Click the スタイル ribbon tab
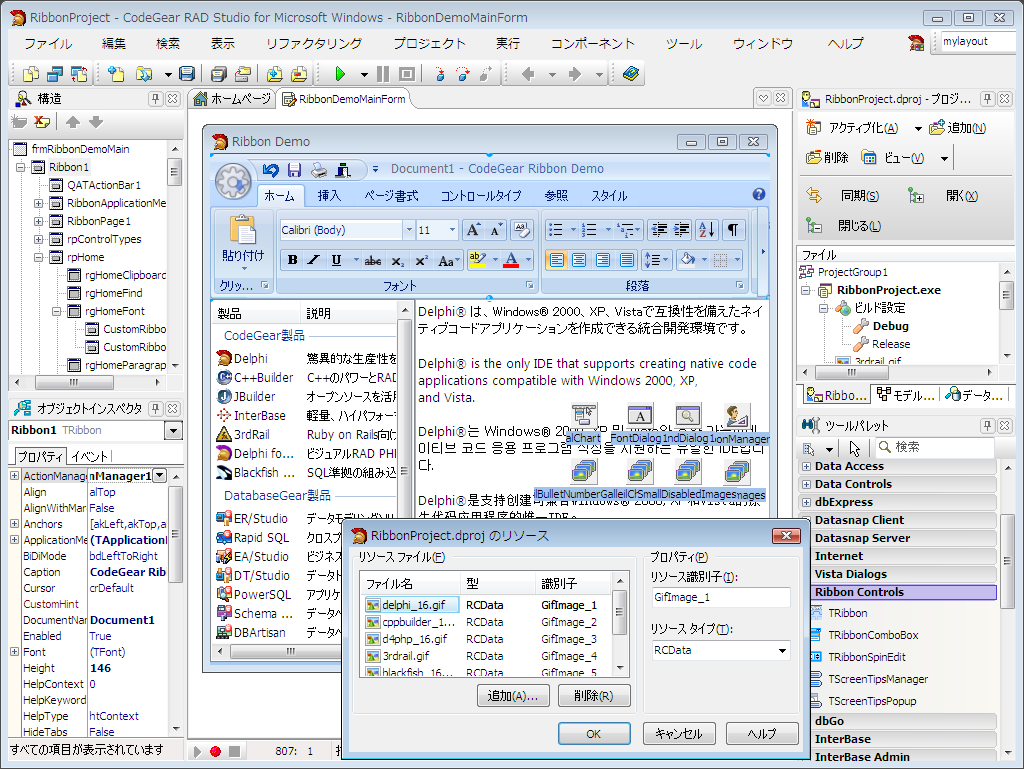The image size is (1024, 769). pyautogui.click(x=609, y=195)
